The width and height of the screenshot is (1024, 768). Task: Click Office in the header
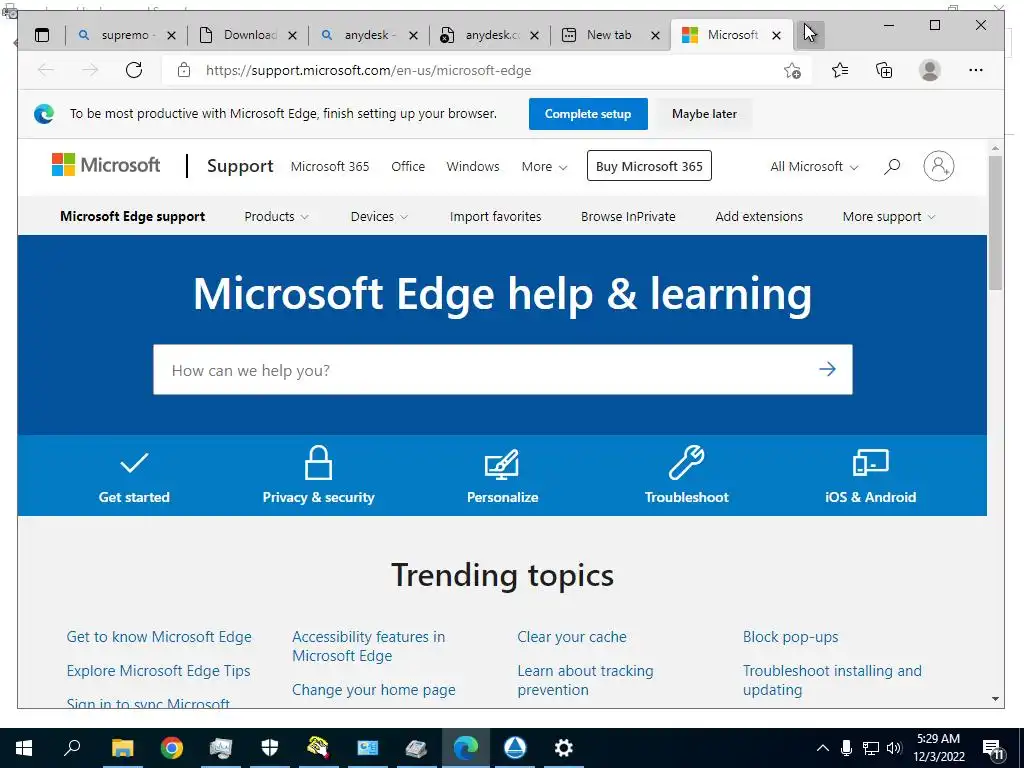tap(408, 167)
